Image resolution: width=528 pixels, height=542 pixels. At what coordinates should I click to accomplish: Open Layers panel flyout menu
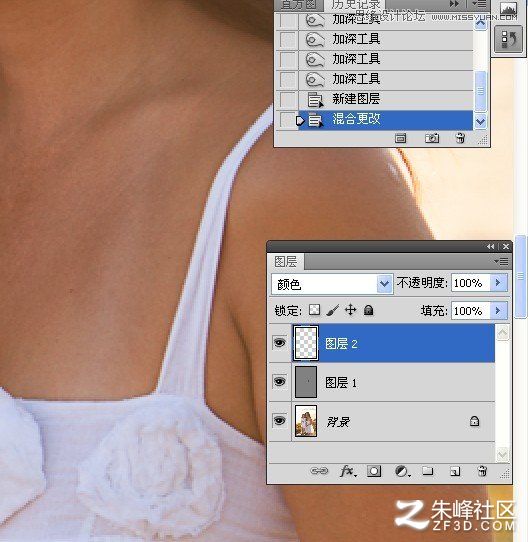coord(501,261)
